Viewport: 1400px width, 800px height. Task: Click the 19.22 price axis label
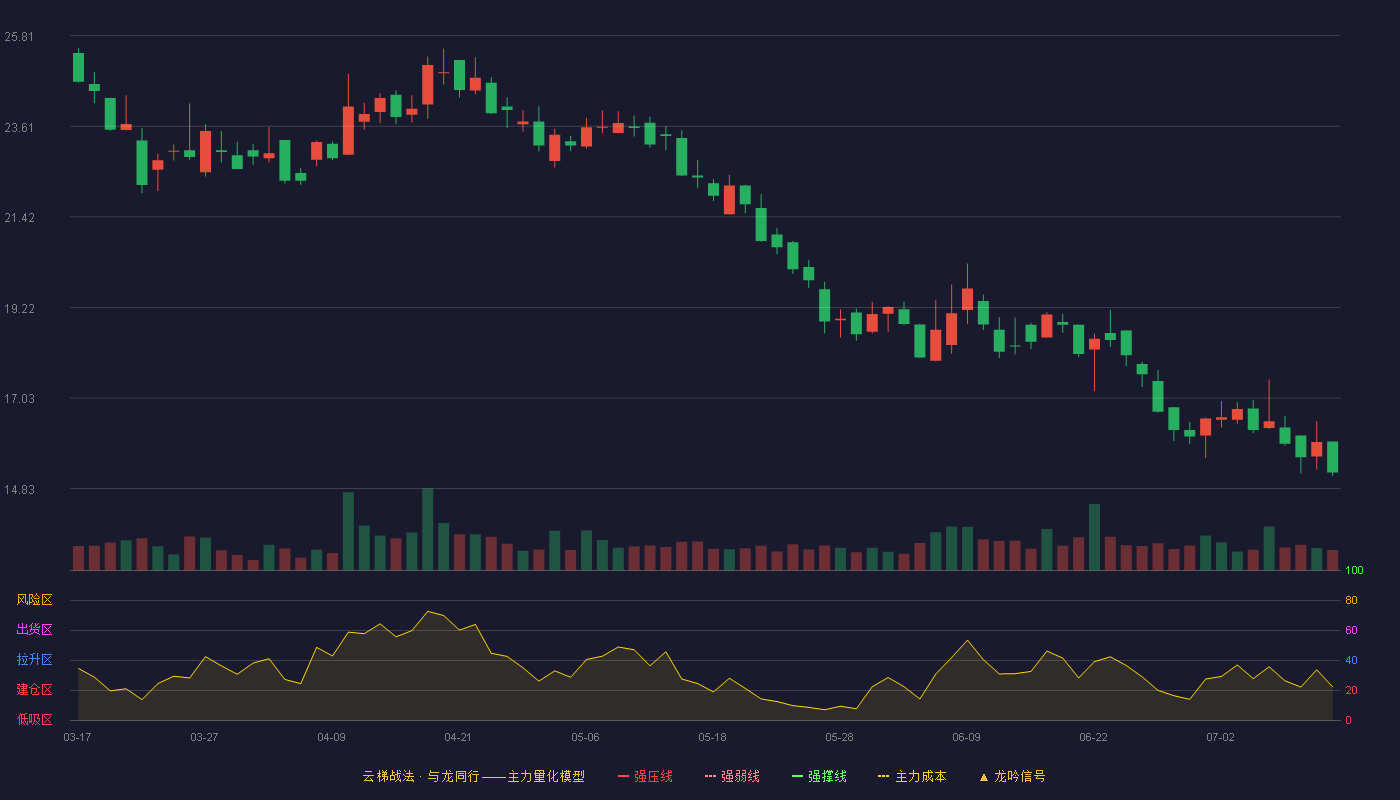coord(19,308)
